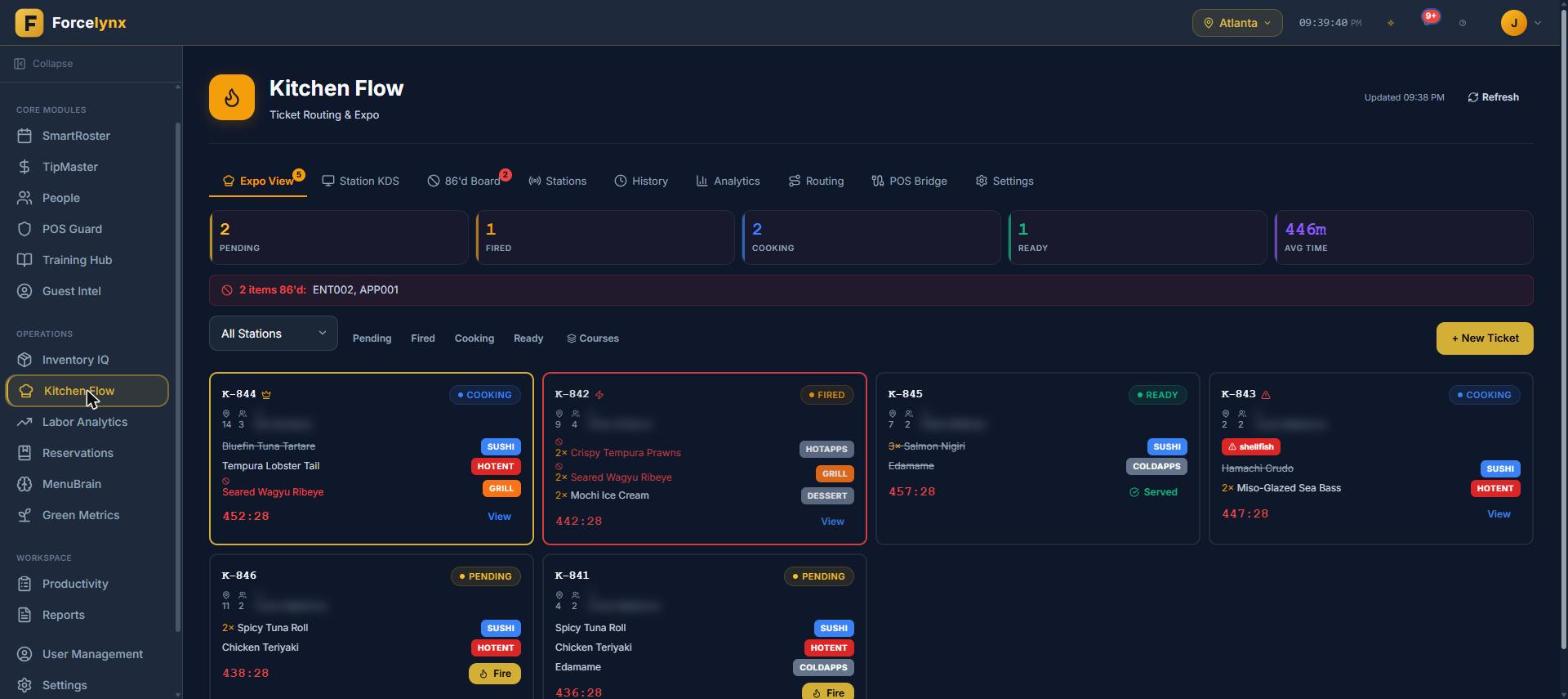View ticket K-842
This screenshot has height=699, width=1568.
(x=832, y=522)
